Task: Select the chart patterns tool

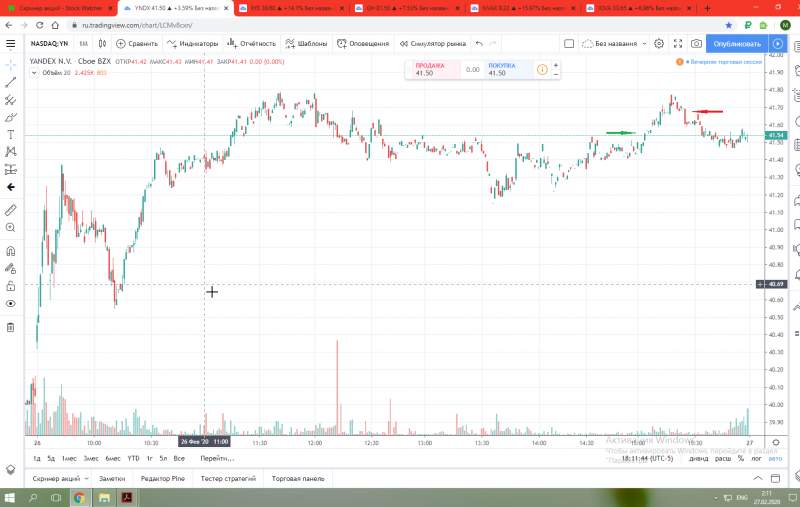Action: coord(10,151)
